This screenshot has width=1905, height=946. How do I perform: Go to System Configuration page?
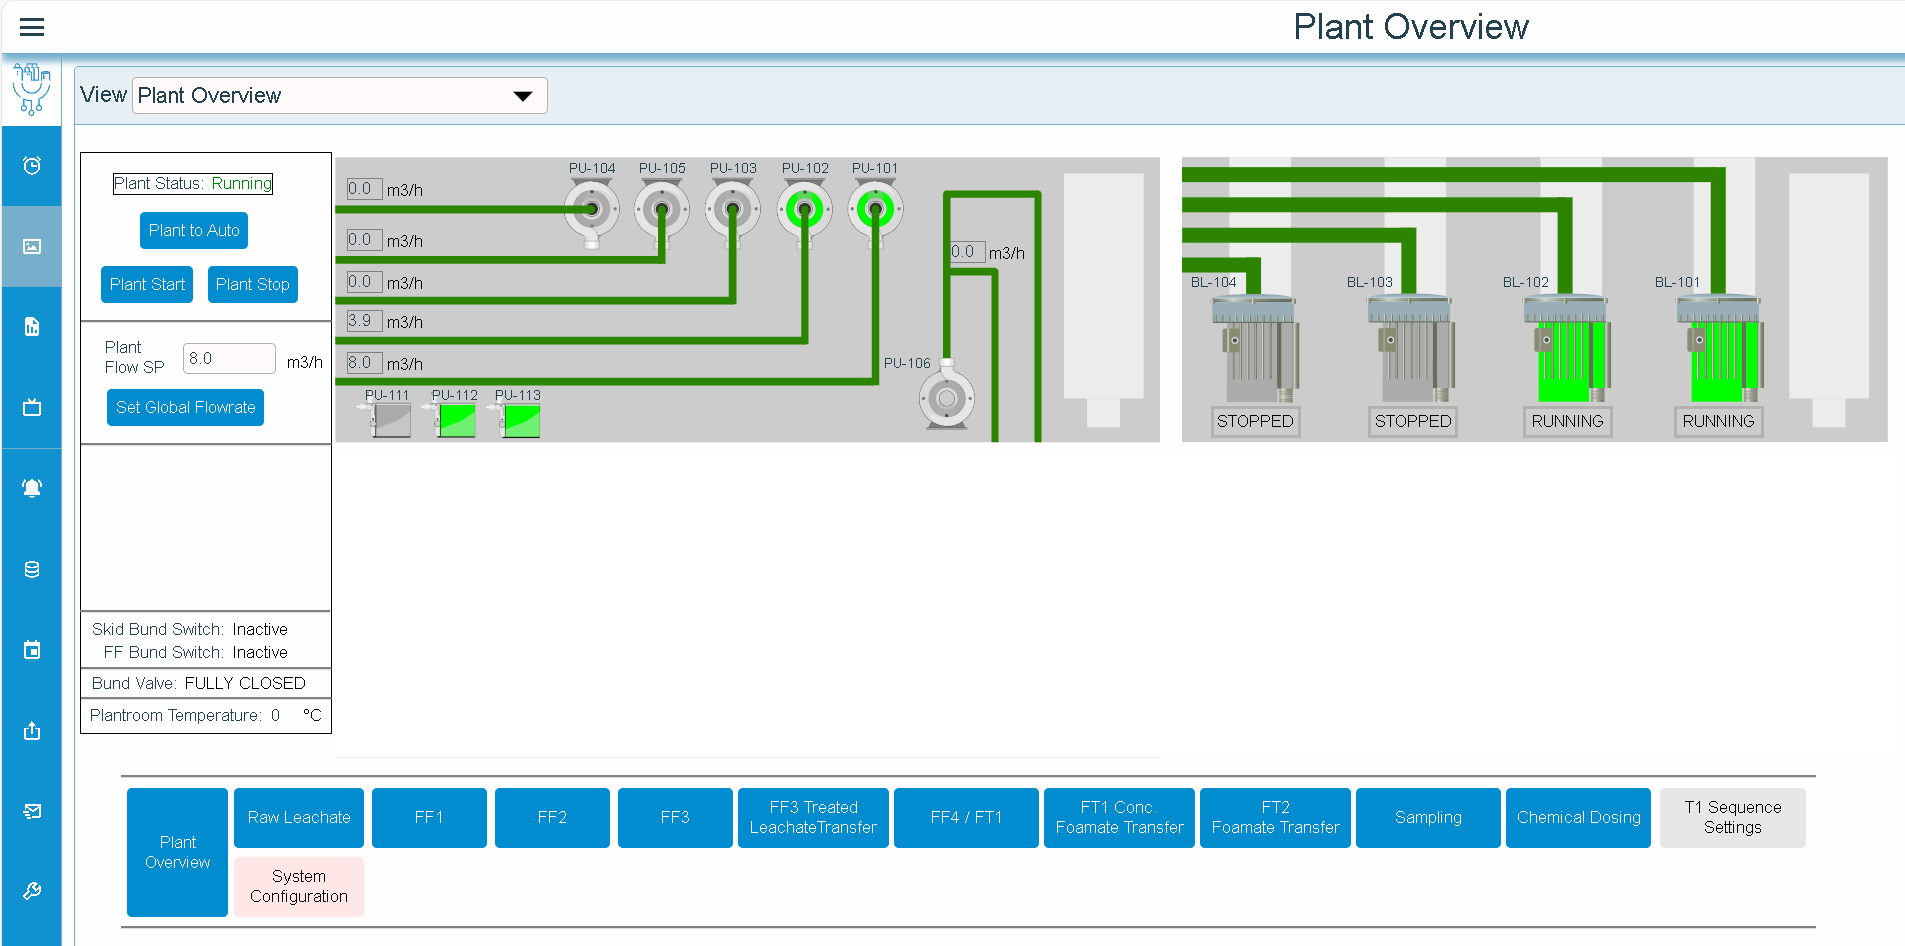[x=299, y=887]
